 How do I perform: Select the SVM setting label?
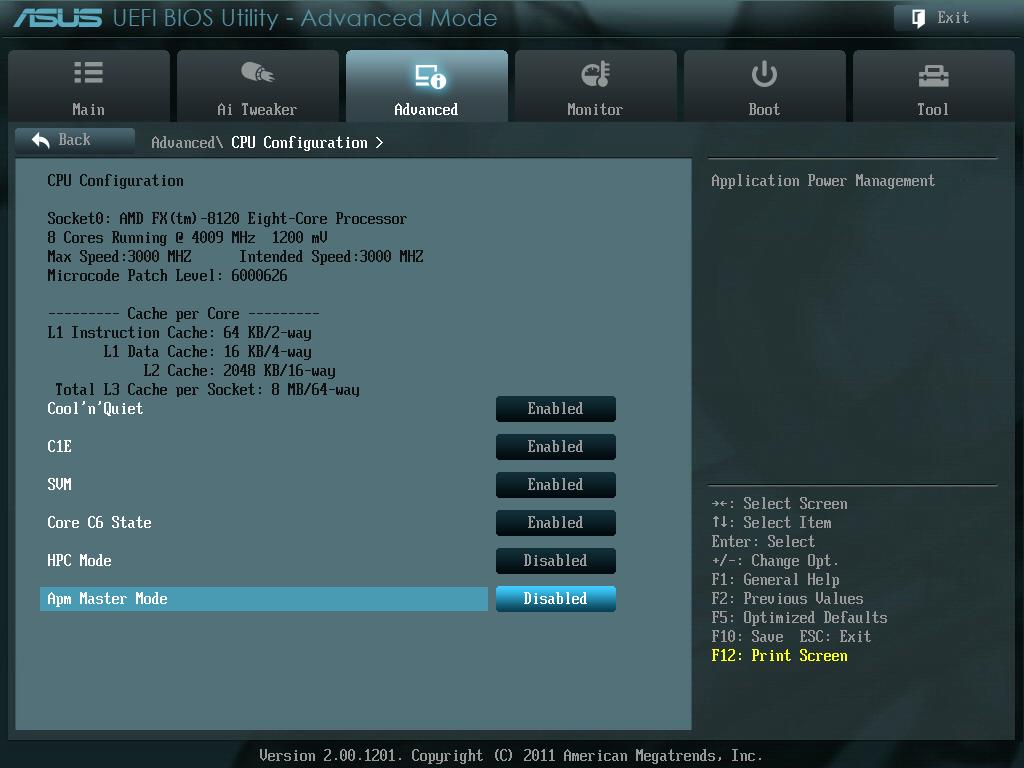(x=59, y=485)
